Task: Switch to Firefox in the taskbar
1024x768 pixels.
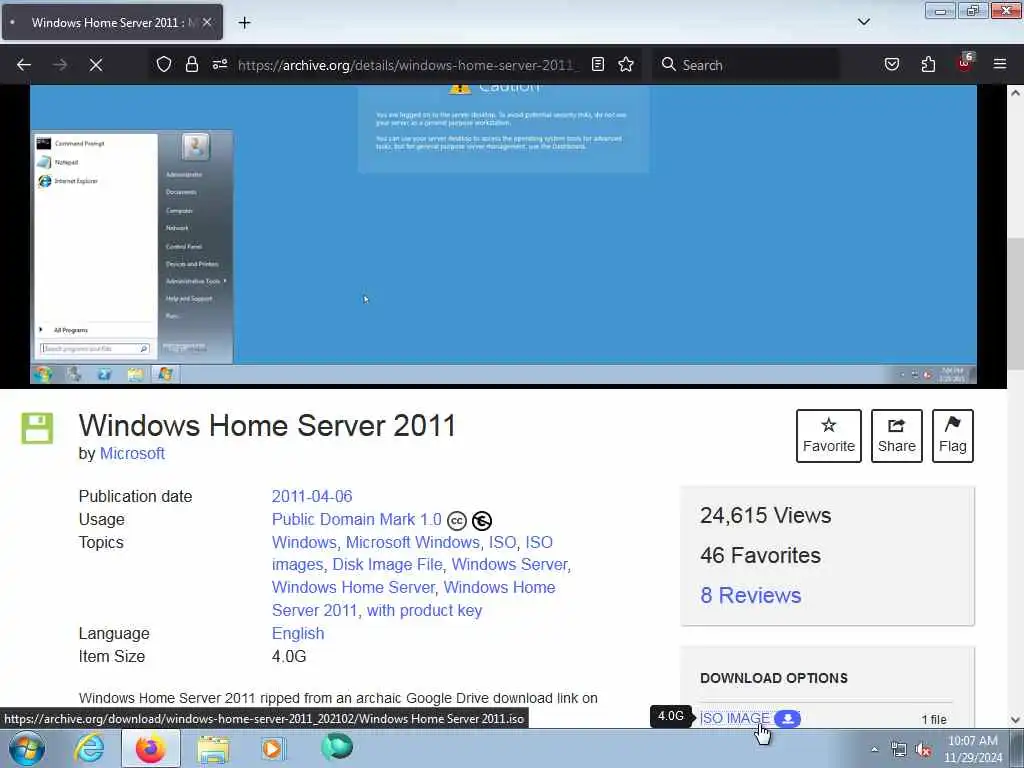Action: tap(151, 748)
